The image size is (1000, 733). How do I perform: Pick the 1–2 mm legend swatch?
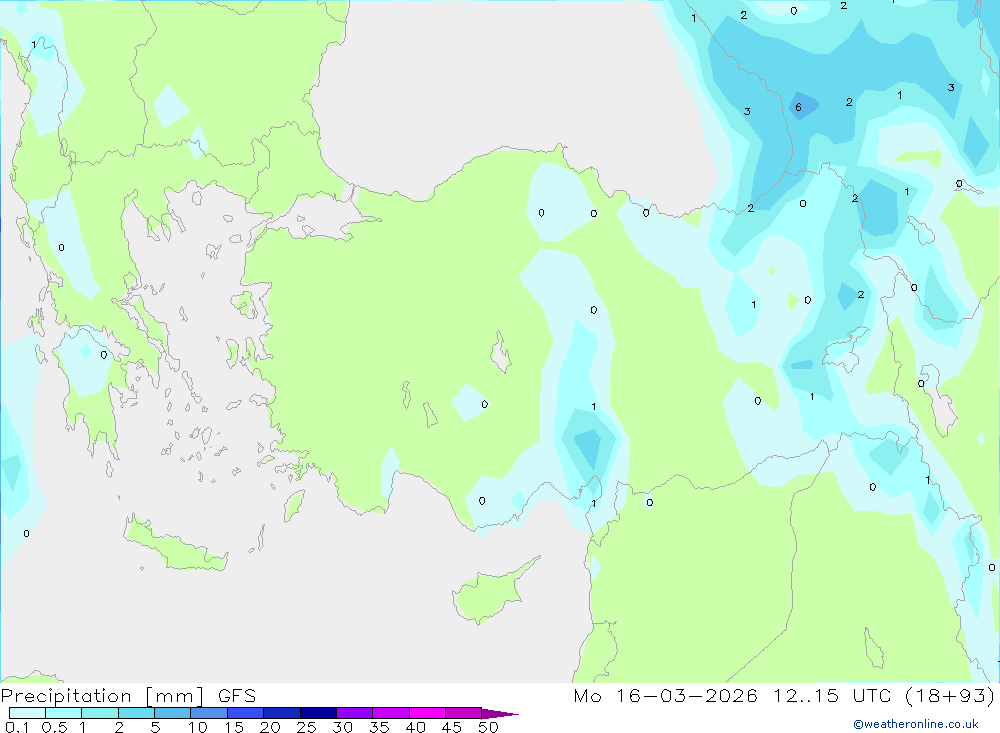click(100, 713)
